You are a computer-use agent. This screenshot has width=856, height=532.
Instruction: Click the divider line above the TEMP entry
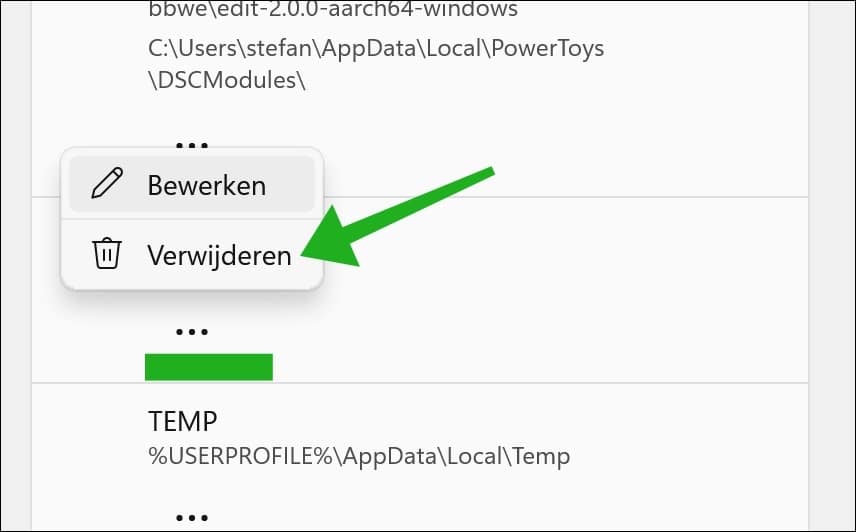click(x=419, y=383)
